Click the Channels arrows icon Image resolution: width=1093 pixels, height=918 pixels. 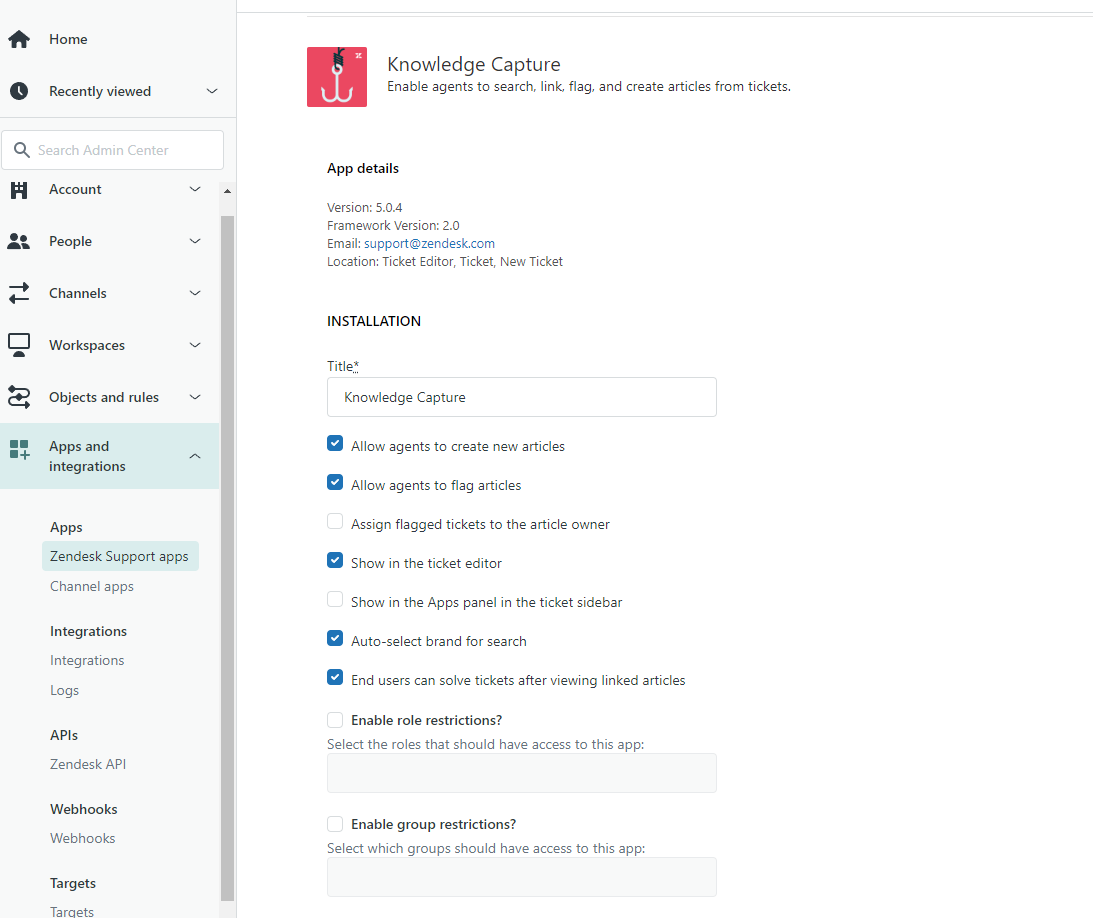pyautogui.click(x=19, y=293)
